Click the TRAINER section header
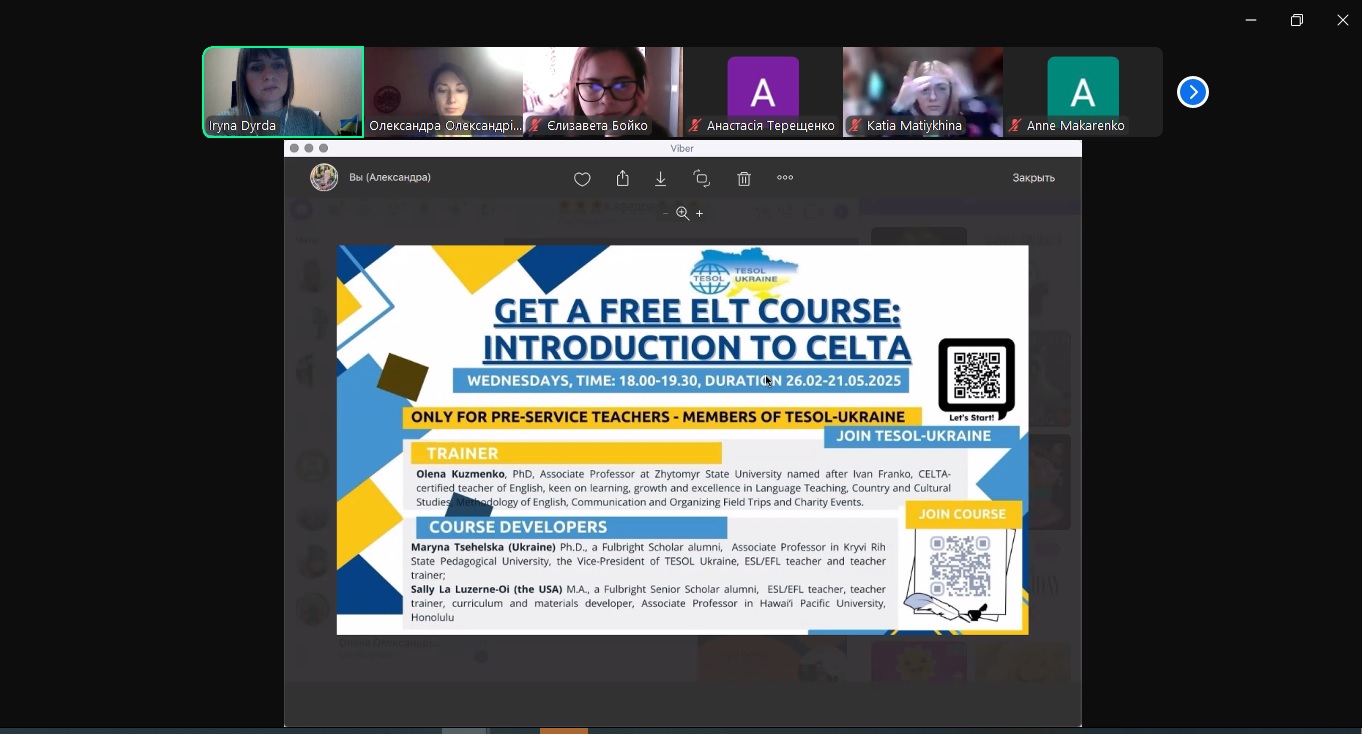Viewport: 1362px width, 734px height. pos(566,453)
